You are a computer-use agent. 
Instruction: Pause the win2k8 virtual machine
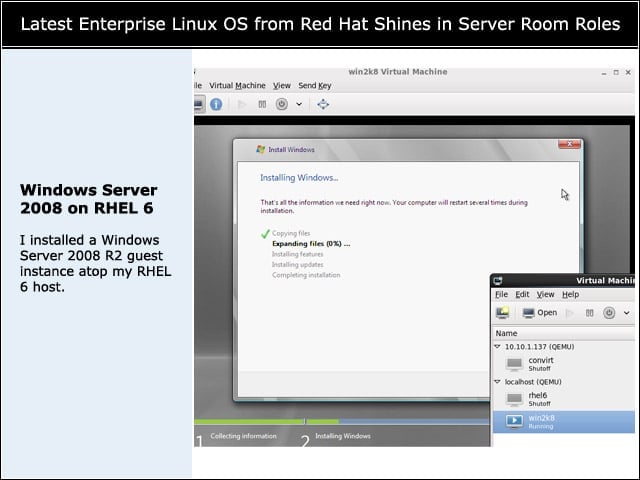pyautogui.click(x=262, y=104)
